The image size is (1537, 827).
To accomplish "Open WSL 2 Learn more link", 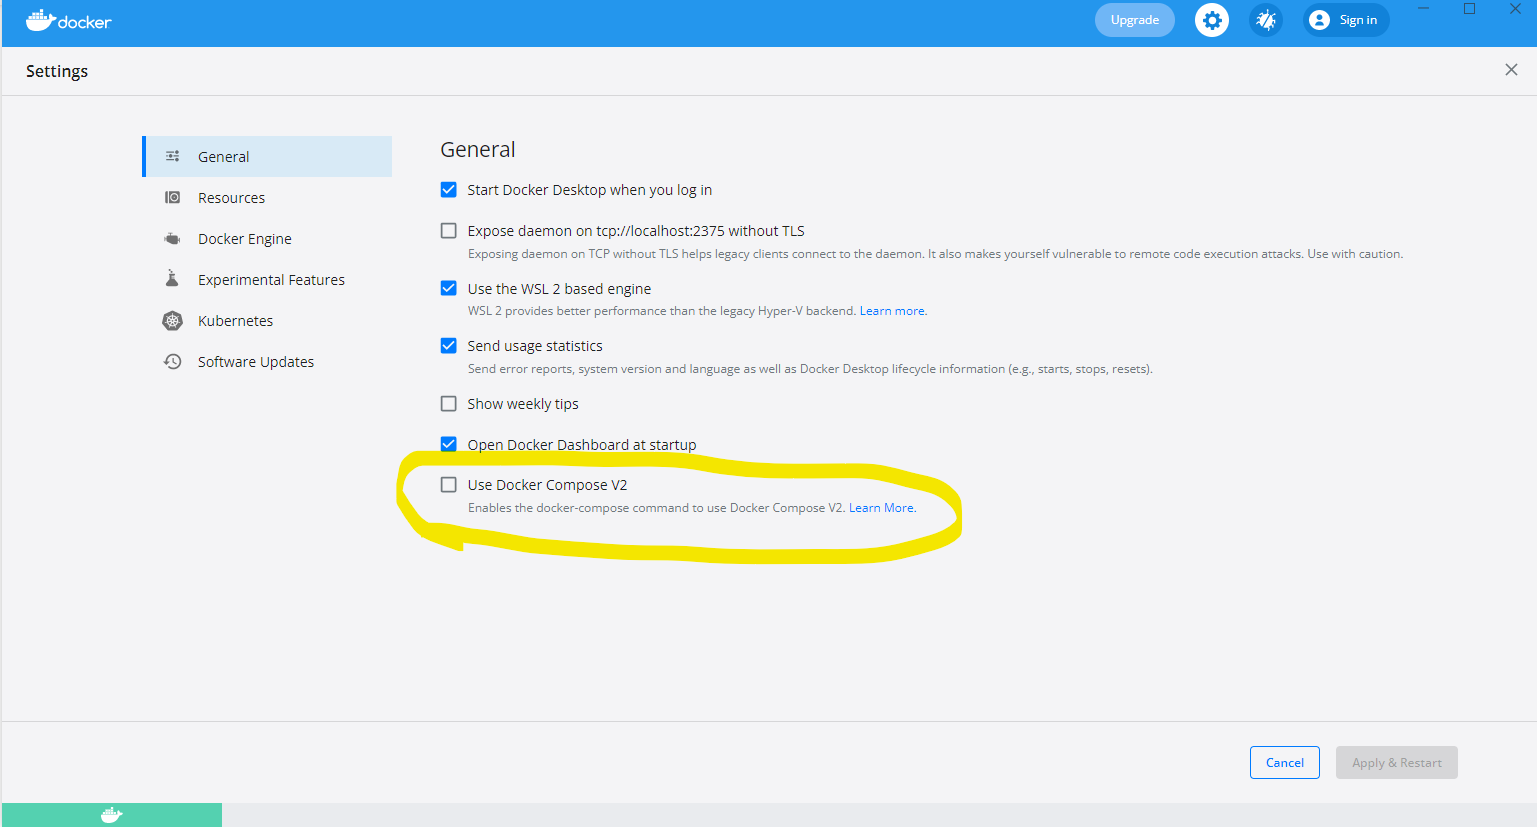I will coord(893,311).
